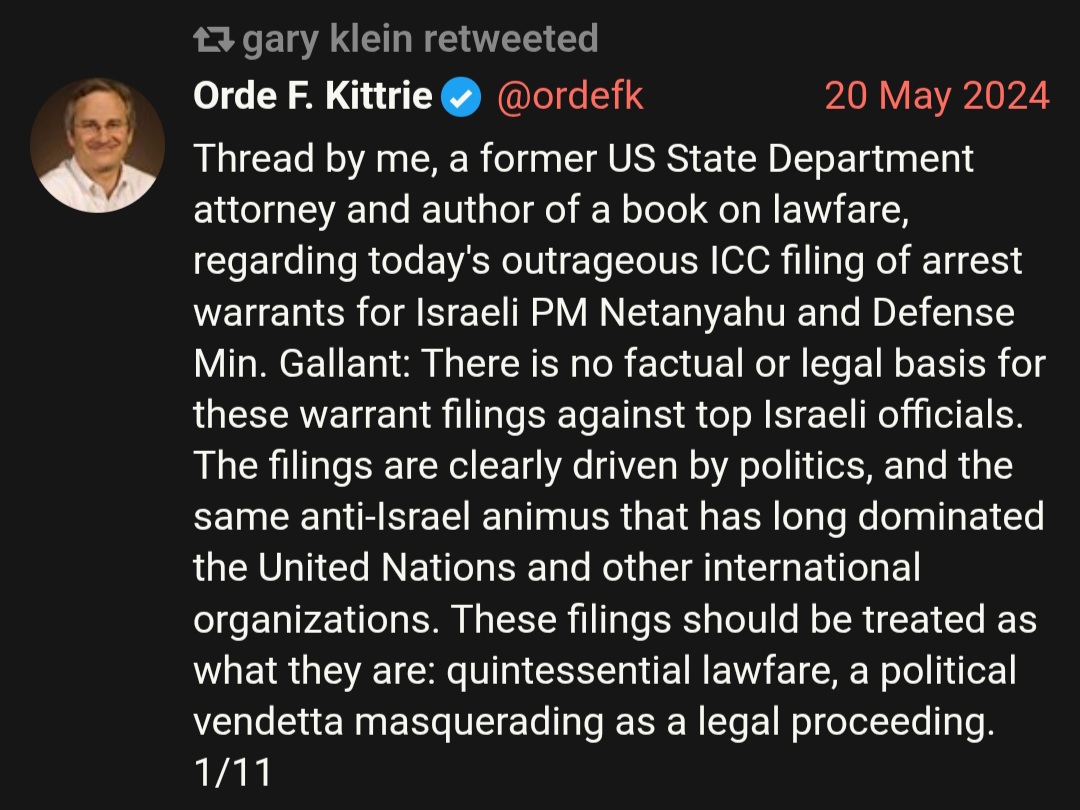Open the tweet via the 20 May 2024 date
Image resolution: width=1080 pixels, height=810 pixels.
point(937,95)
